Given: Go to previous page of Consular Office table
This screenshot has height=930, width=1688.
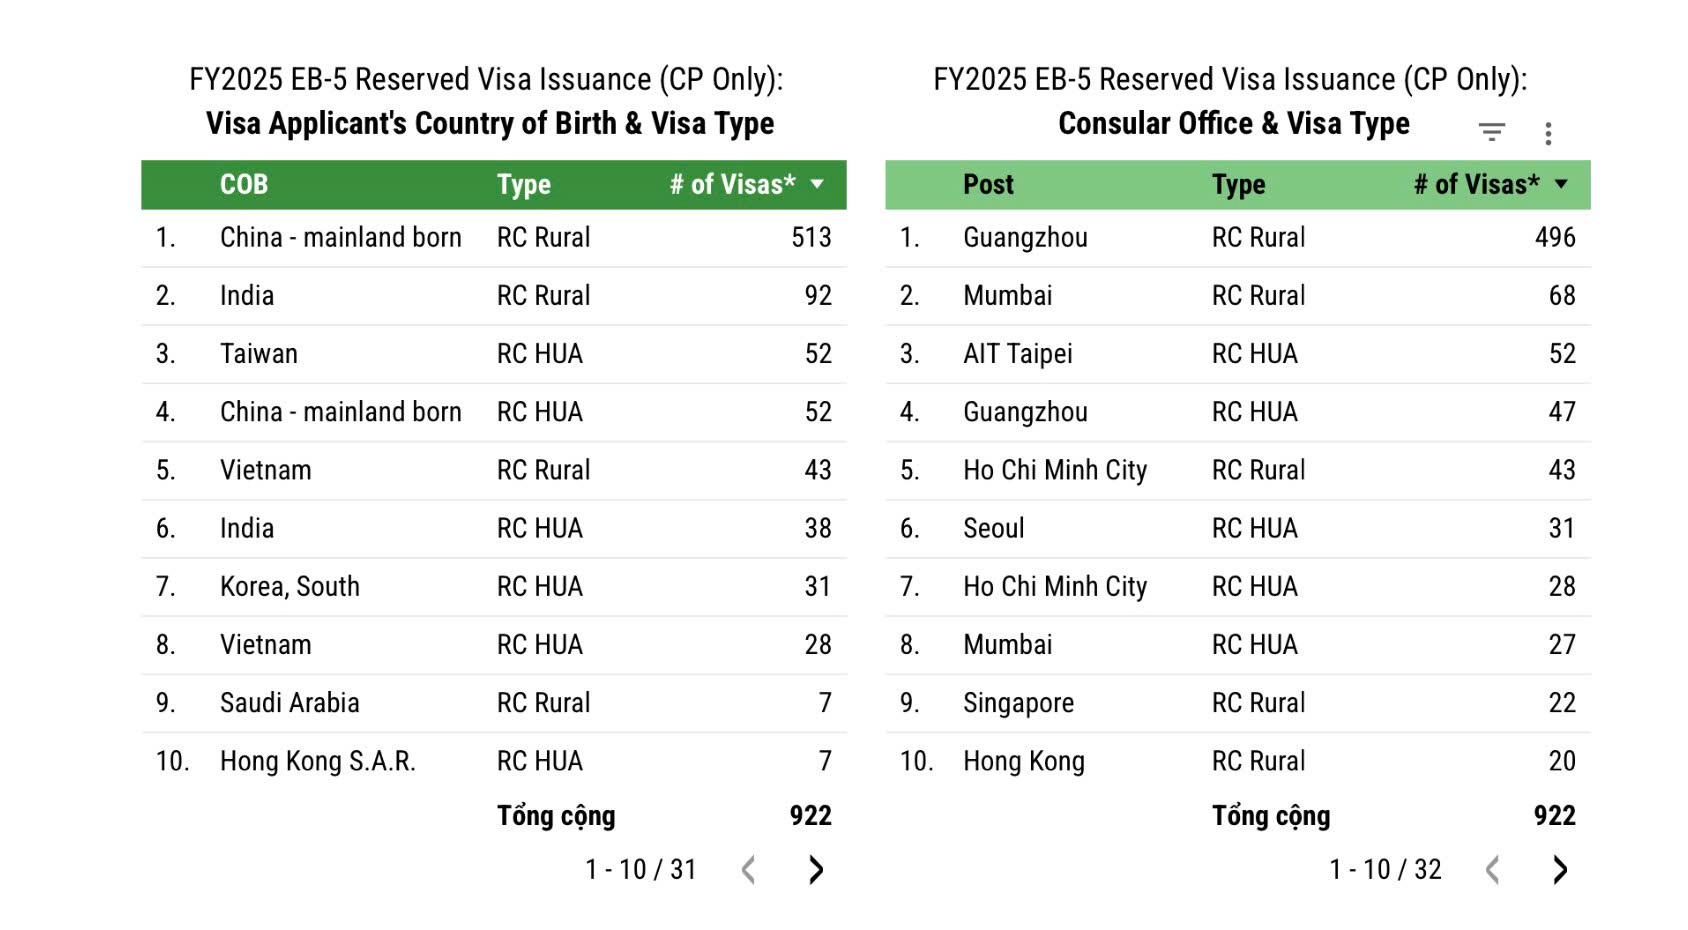Looking at the screenshot, I should point(1492,870).
